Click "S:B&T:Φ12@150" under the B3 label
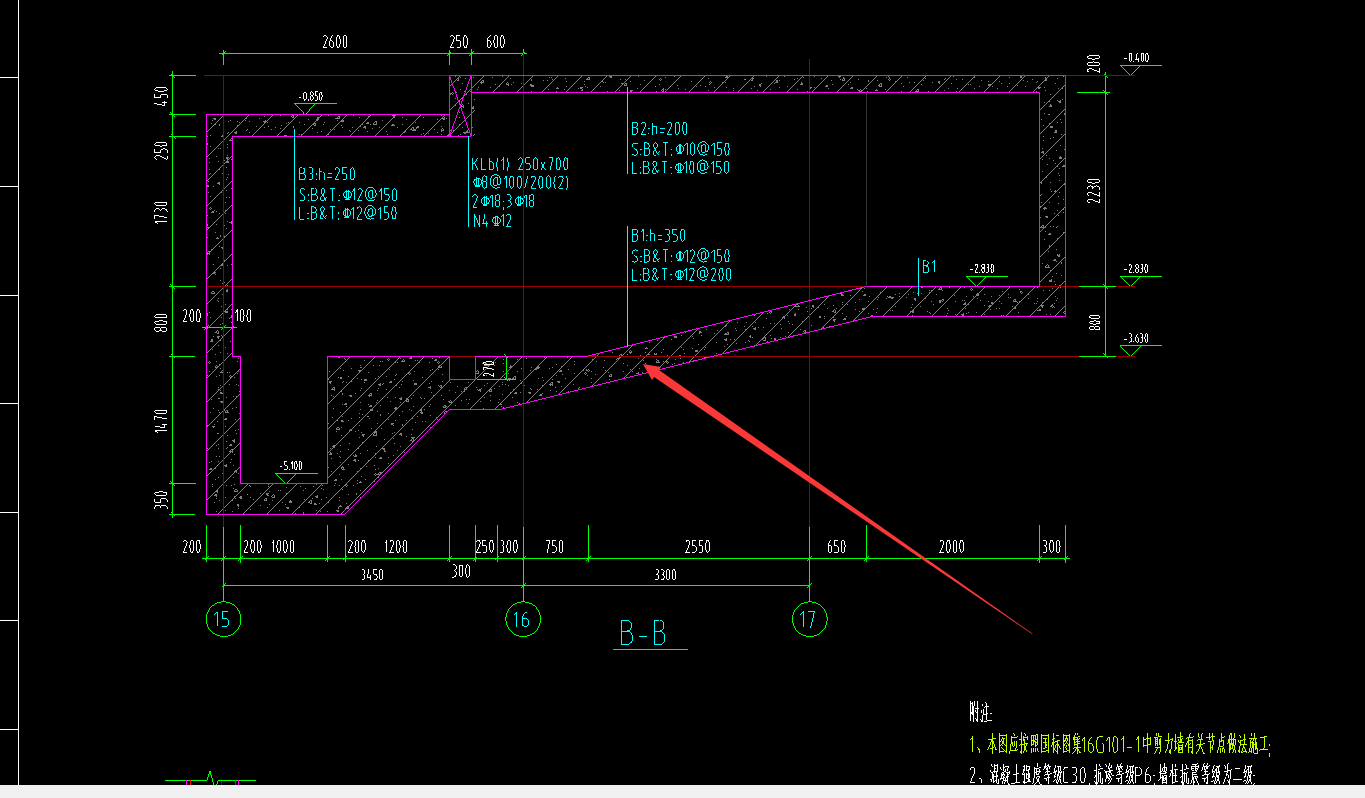Screen dimensions: 1365x798 point(347,194)
